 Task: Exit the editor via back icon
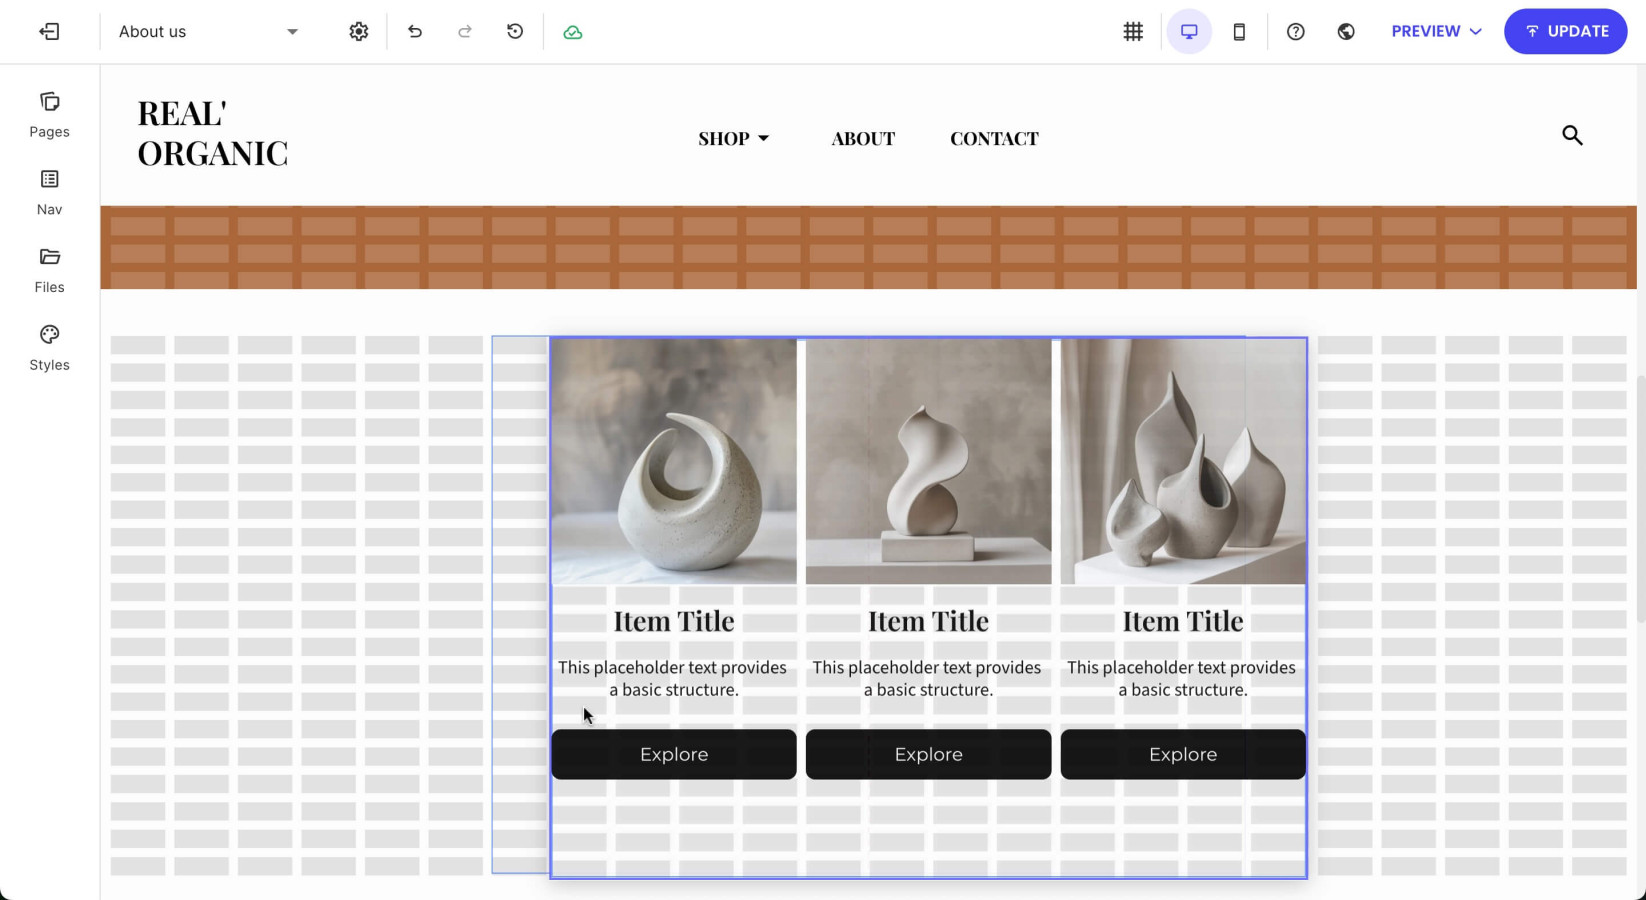pos(49,32)
